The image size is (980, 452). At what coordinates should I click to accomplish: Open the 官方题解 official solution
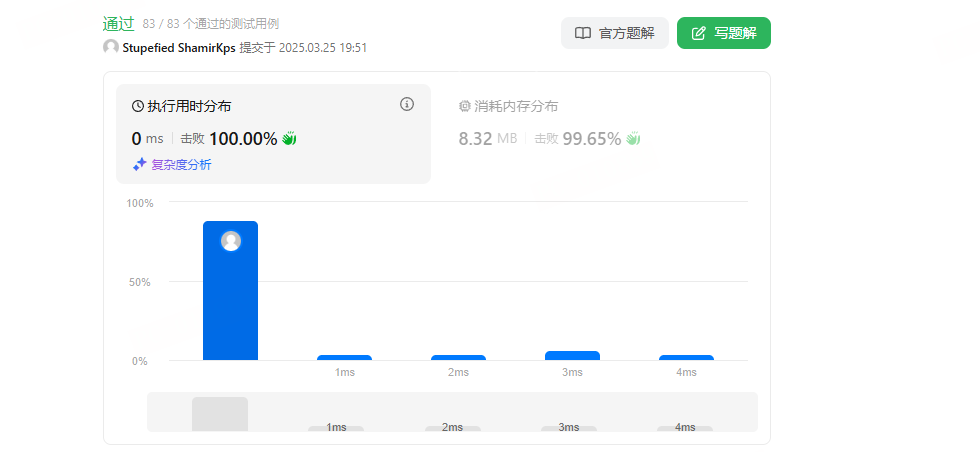(614, 33)
